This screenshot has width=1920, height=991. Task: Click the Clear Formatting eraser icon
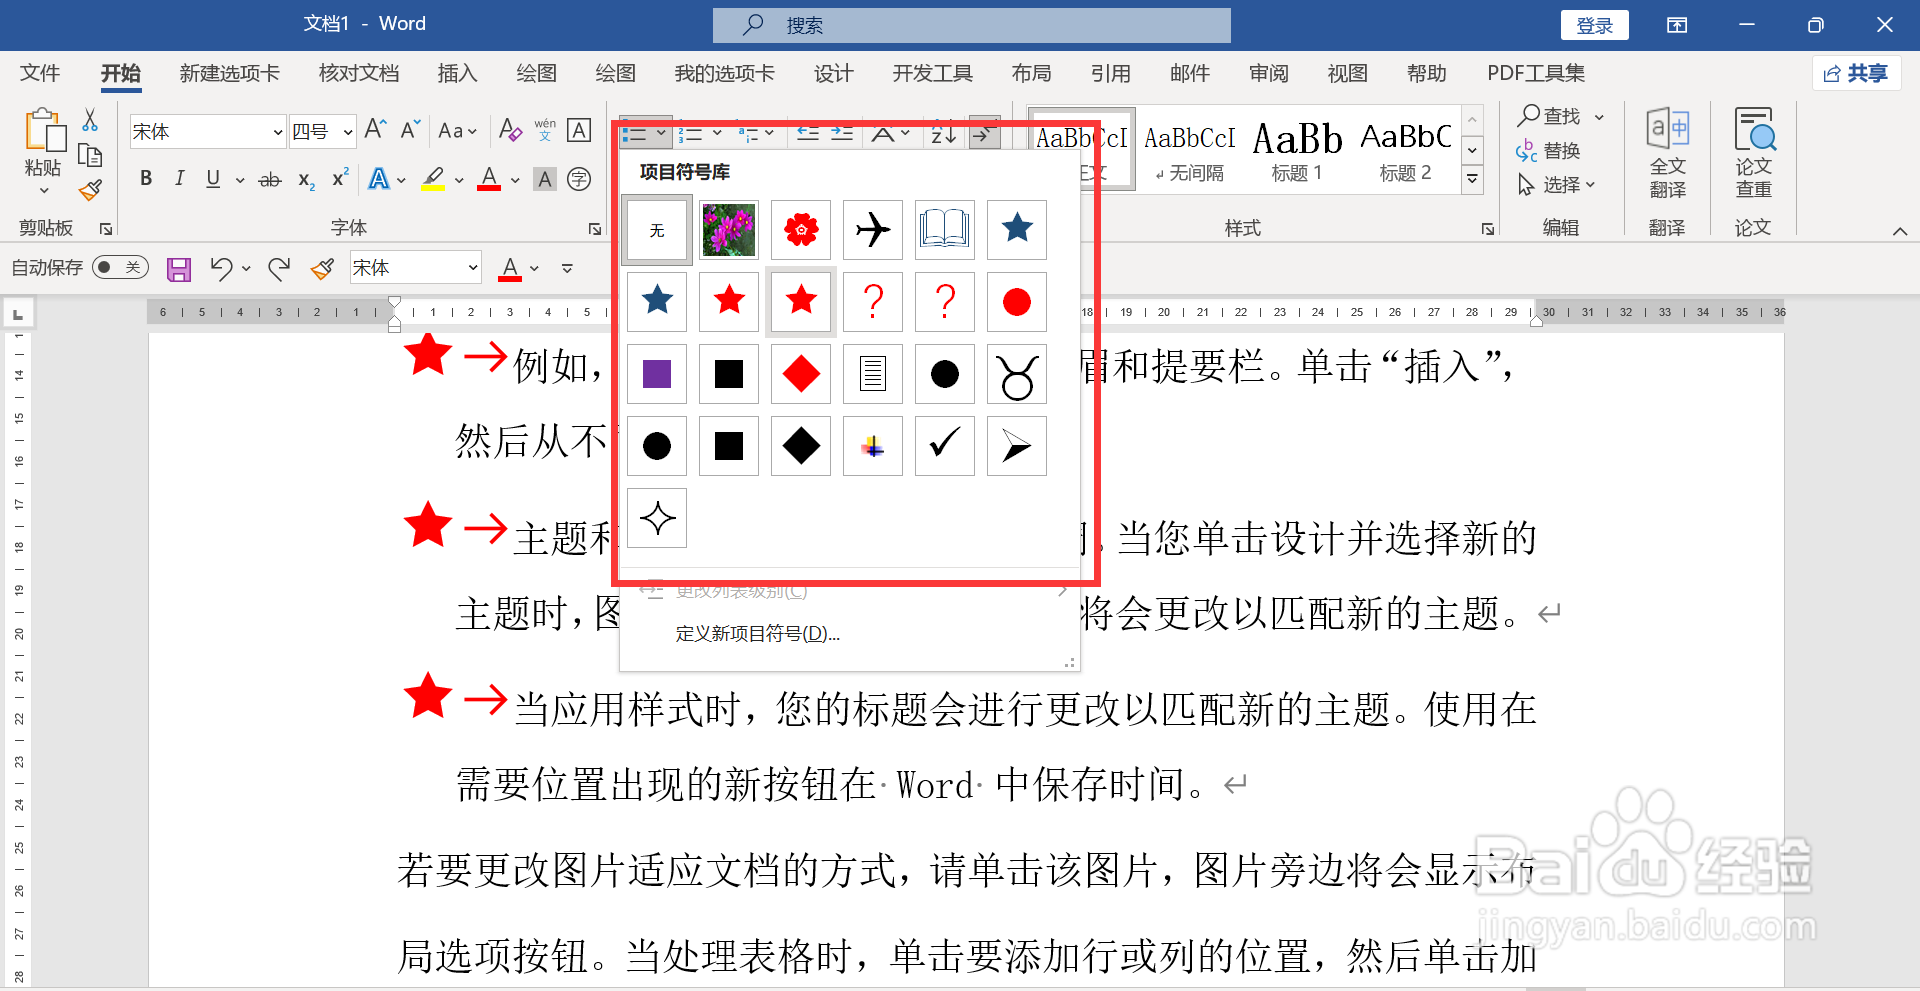tap(510, 130)
